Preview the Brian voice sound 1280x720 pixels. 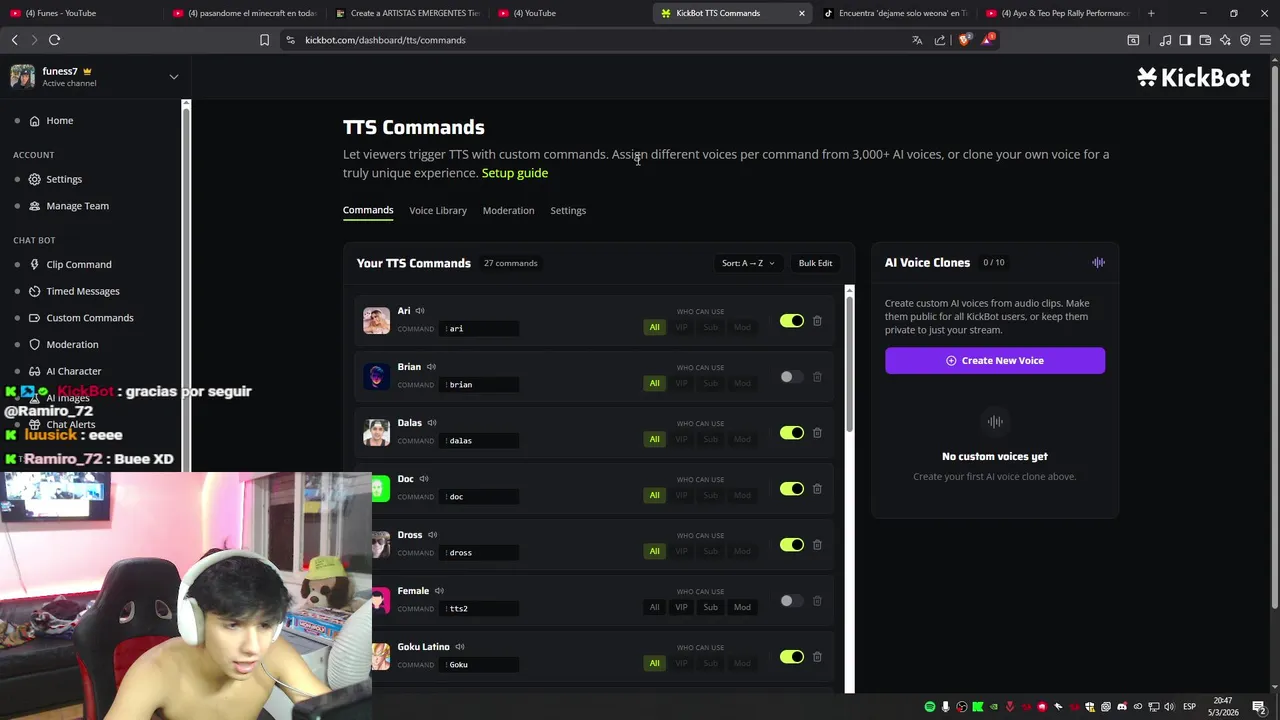tap(431, 367)
